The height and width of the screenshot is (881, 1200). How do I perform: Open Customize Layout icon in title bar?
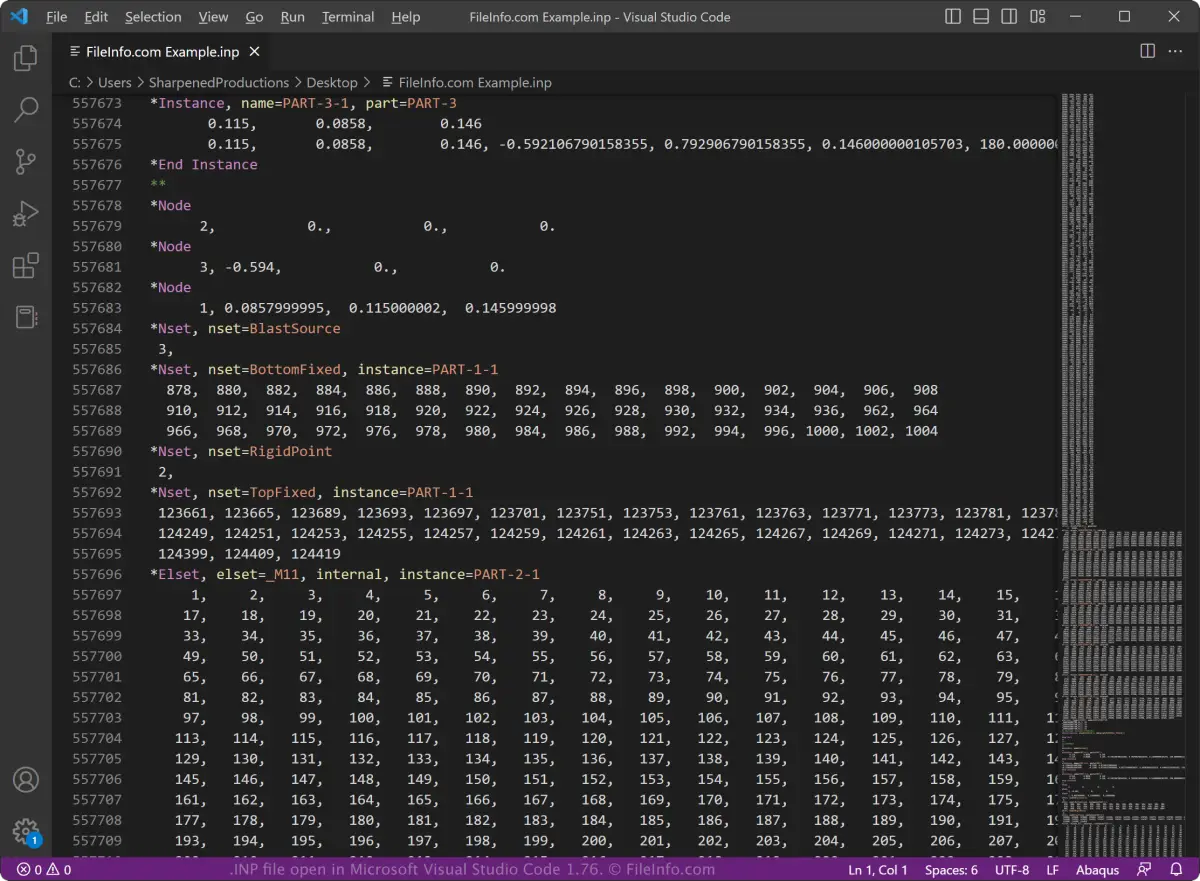[x=1037, y=17]
